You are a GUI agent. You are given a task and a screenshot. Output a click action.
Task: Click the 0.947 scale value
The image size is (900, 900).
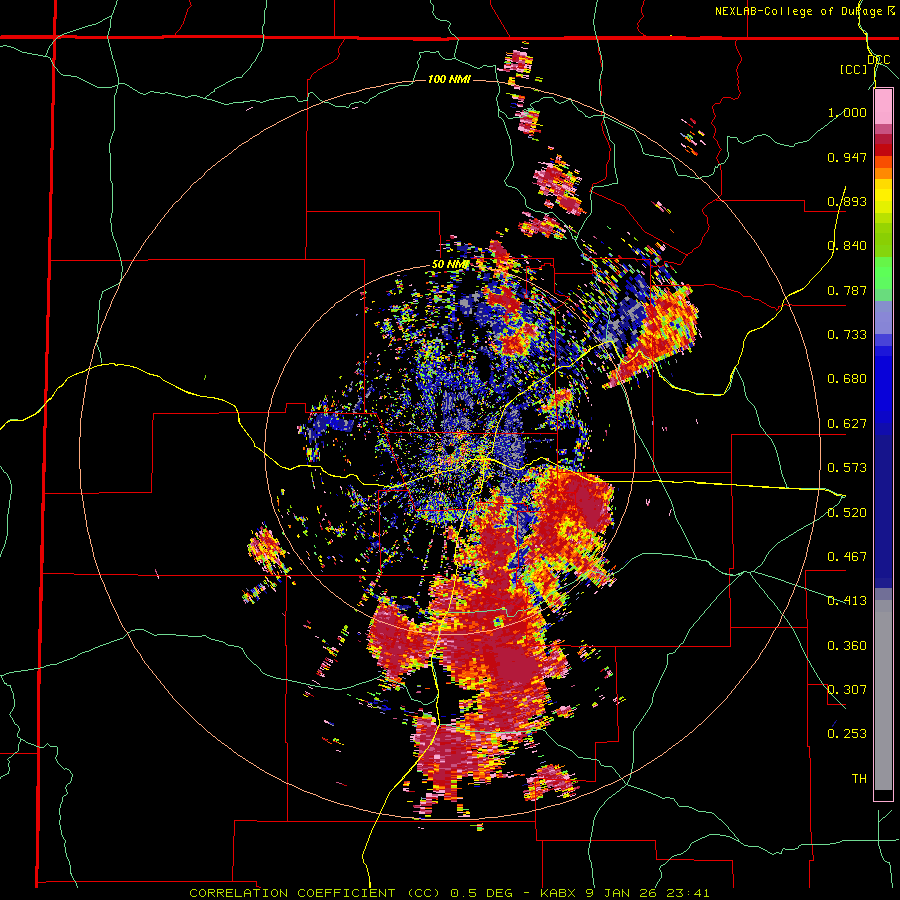847,157
